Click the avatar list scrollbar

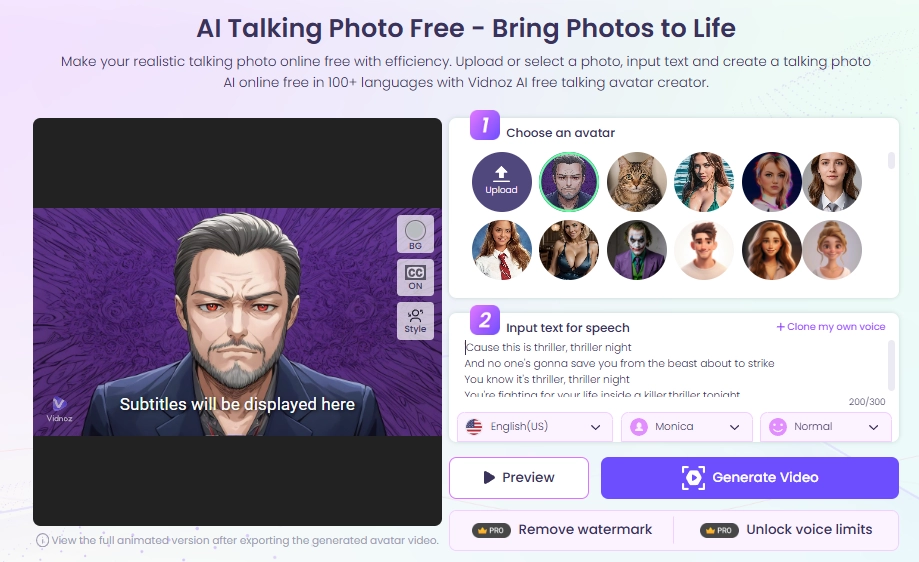[891, 160]
